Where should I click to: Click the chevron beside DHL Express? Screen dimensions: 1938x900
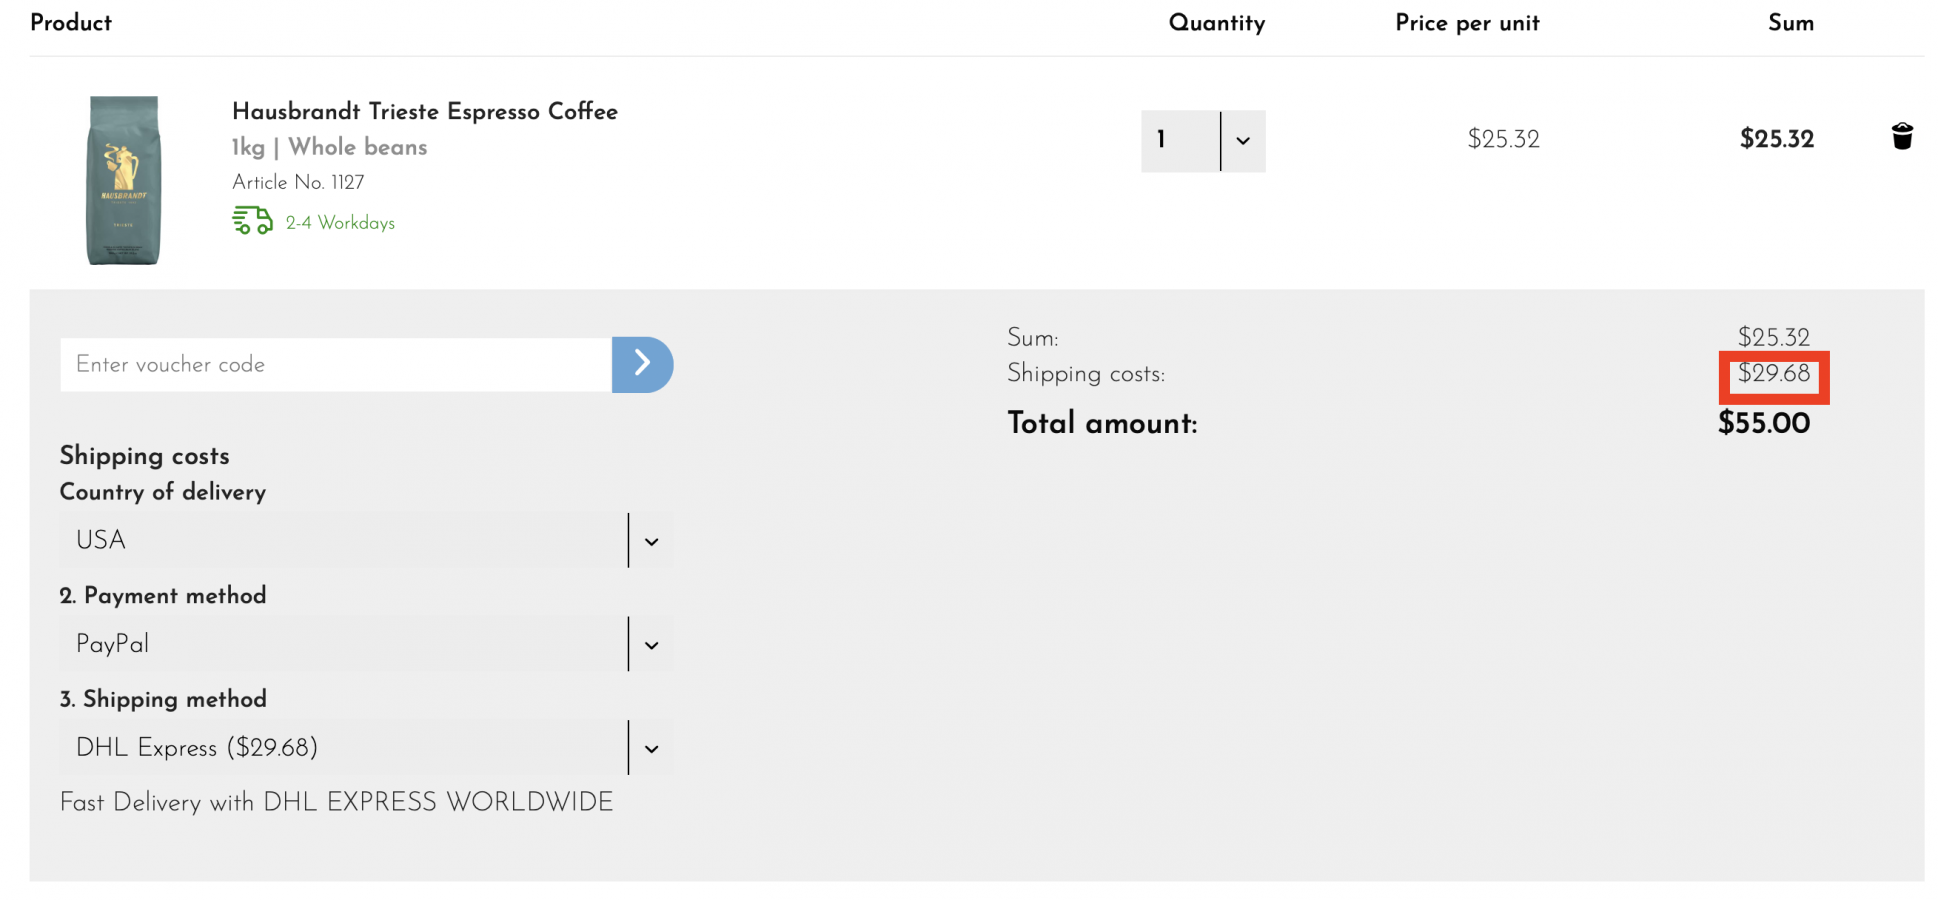pos(651,749)
